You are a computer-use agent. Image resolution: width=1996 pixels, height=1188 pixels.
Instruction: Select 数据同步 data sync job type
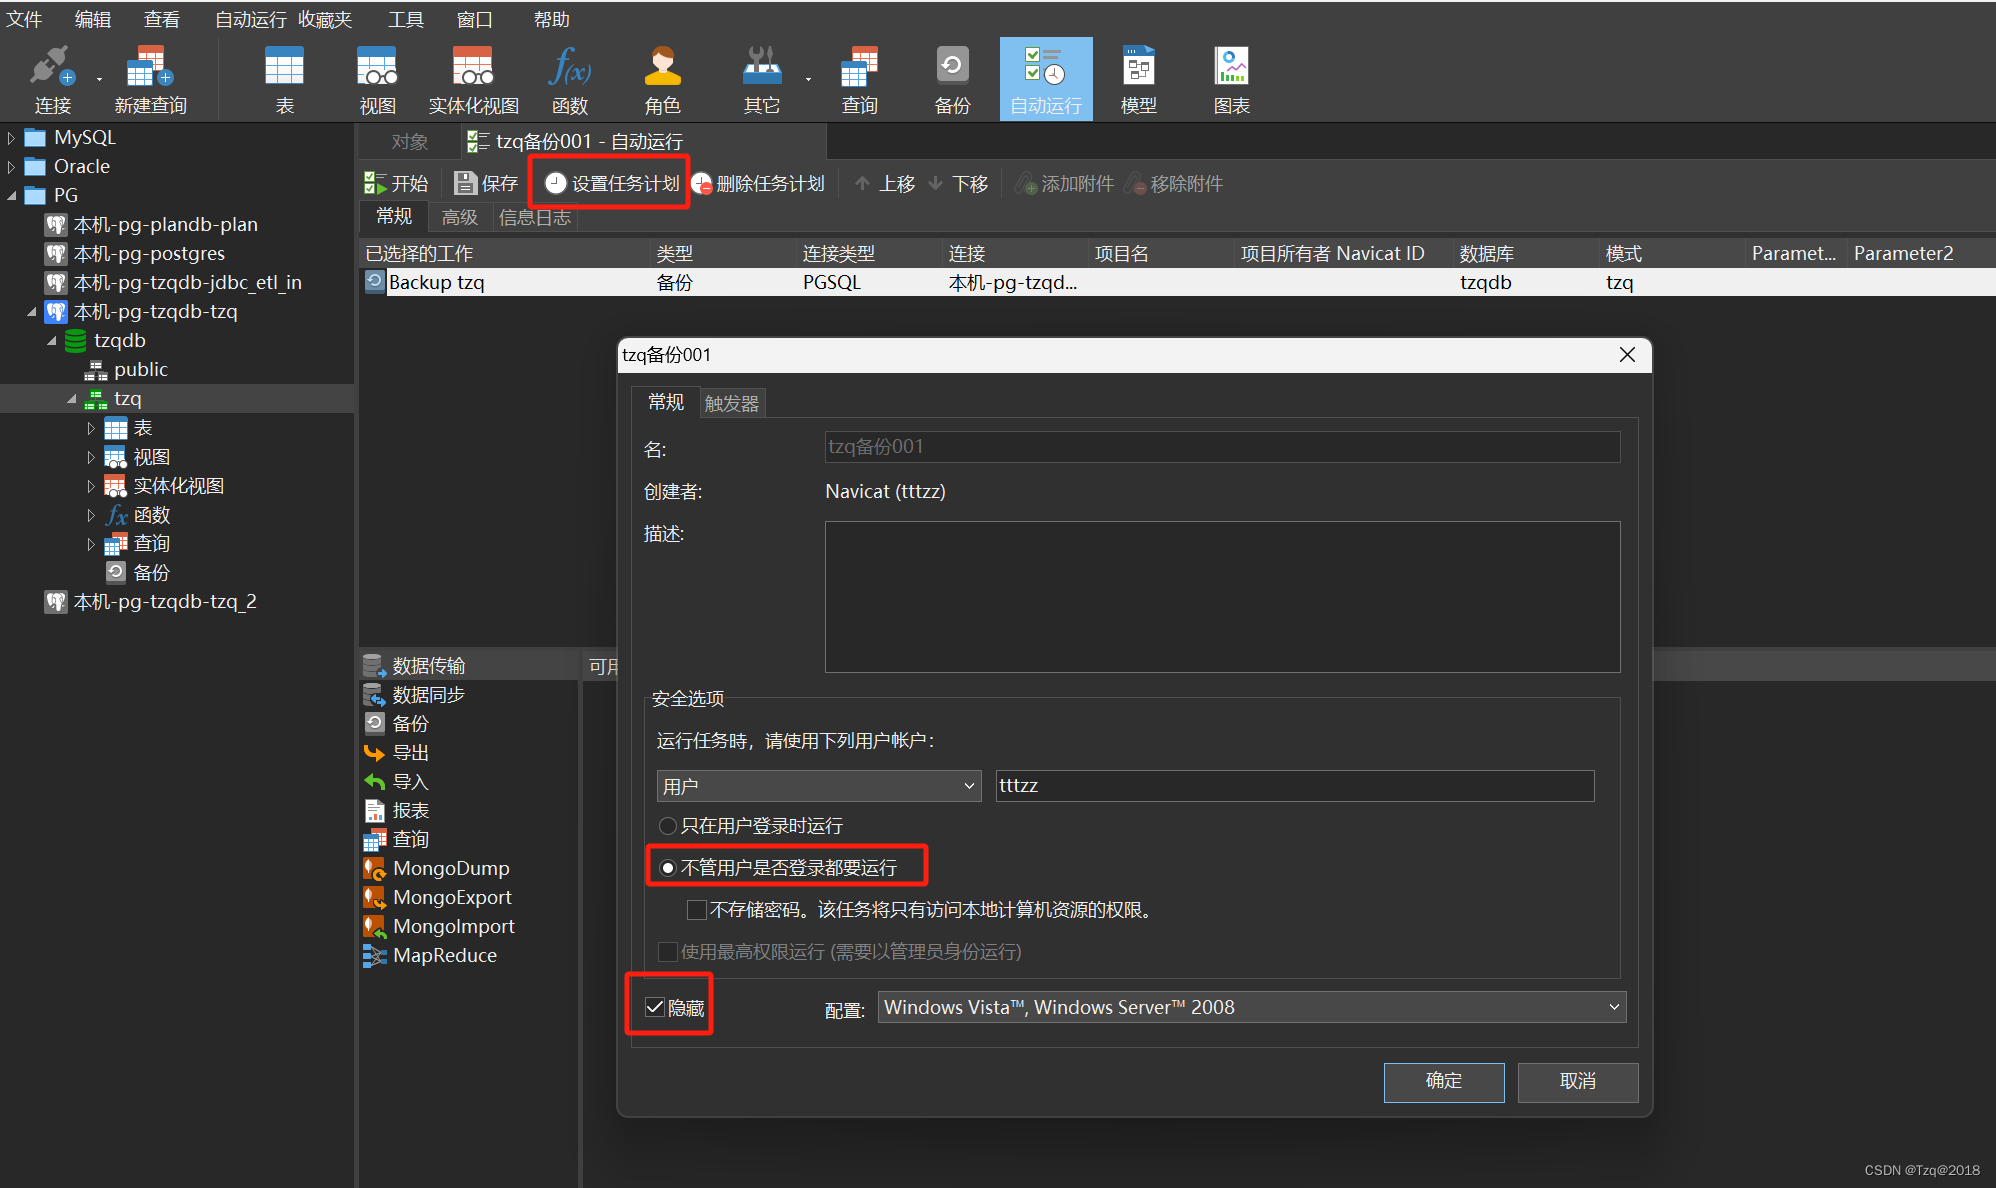(428, 695)
